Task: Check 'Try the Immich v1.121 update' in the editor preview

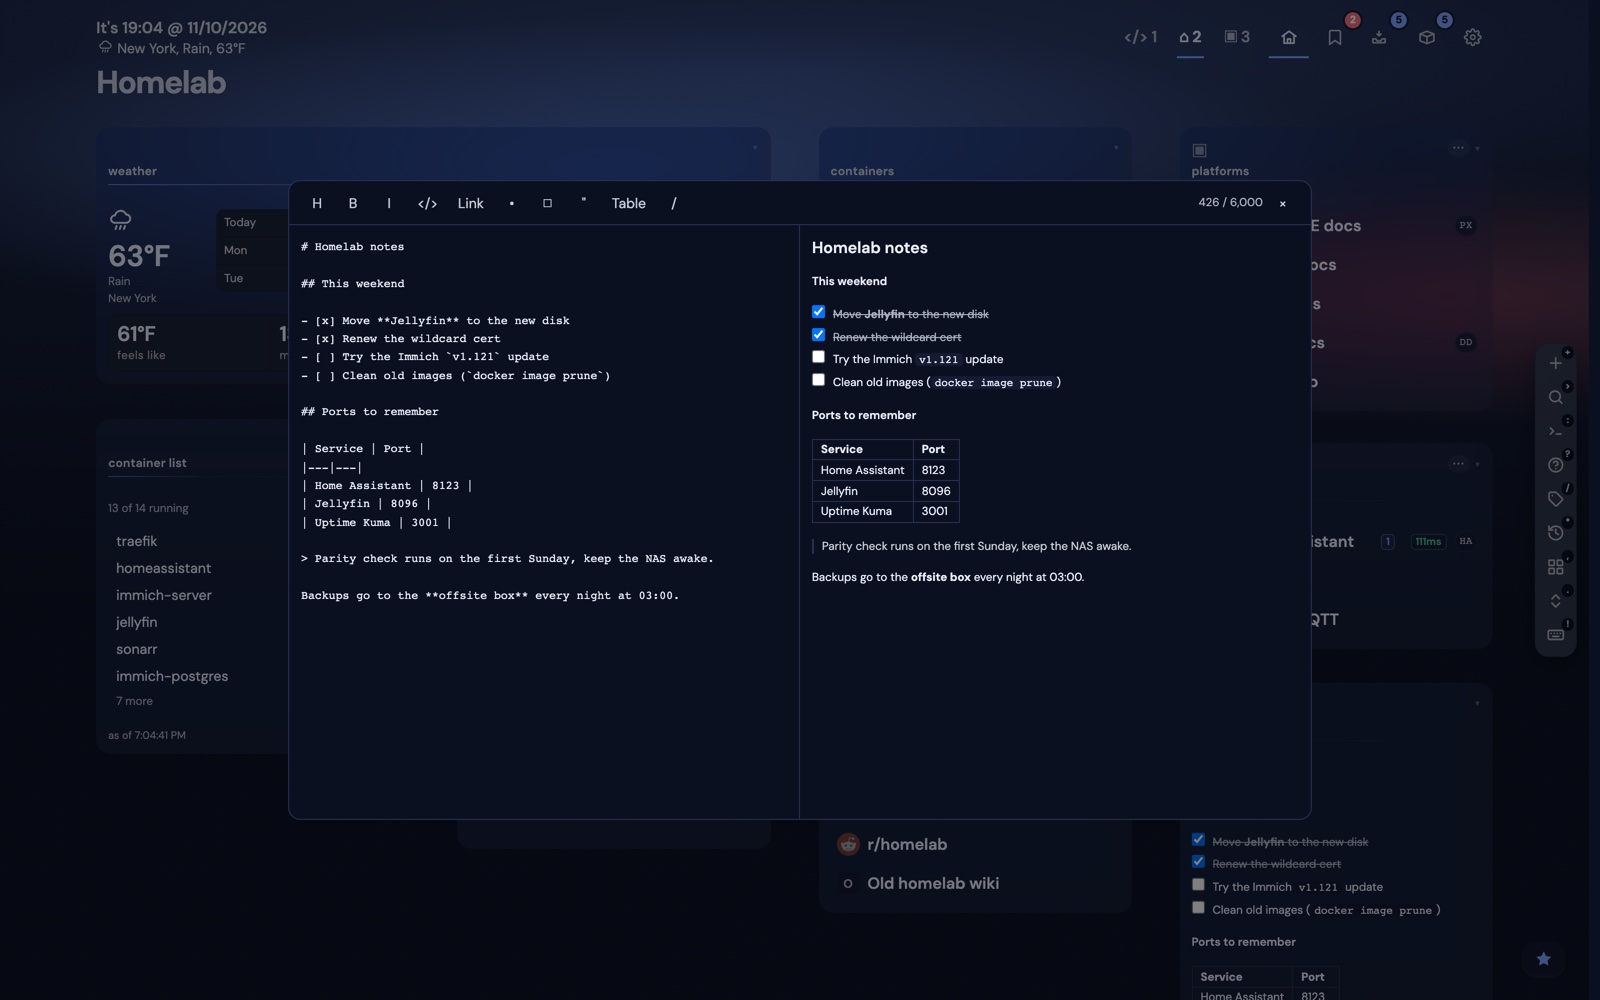Action: pos(819,357)
